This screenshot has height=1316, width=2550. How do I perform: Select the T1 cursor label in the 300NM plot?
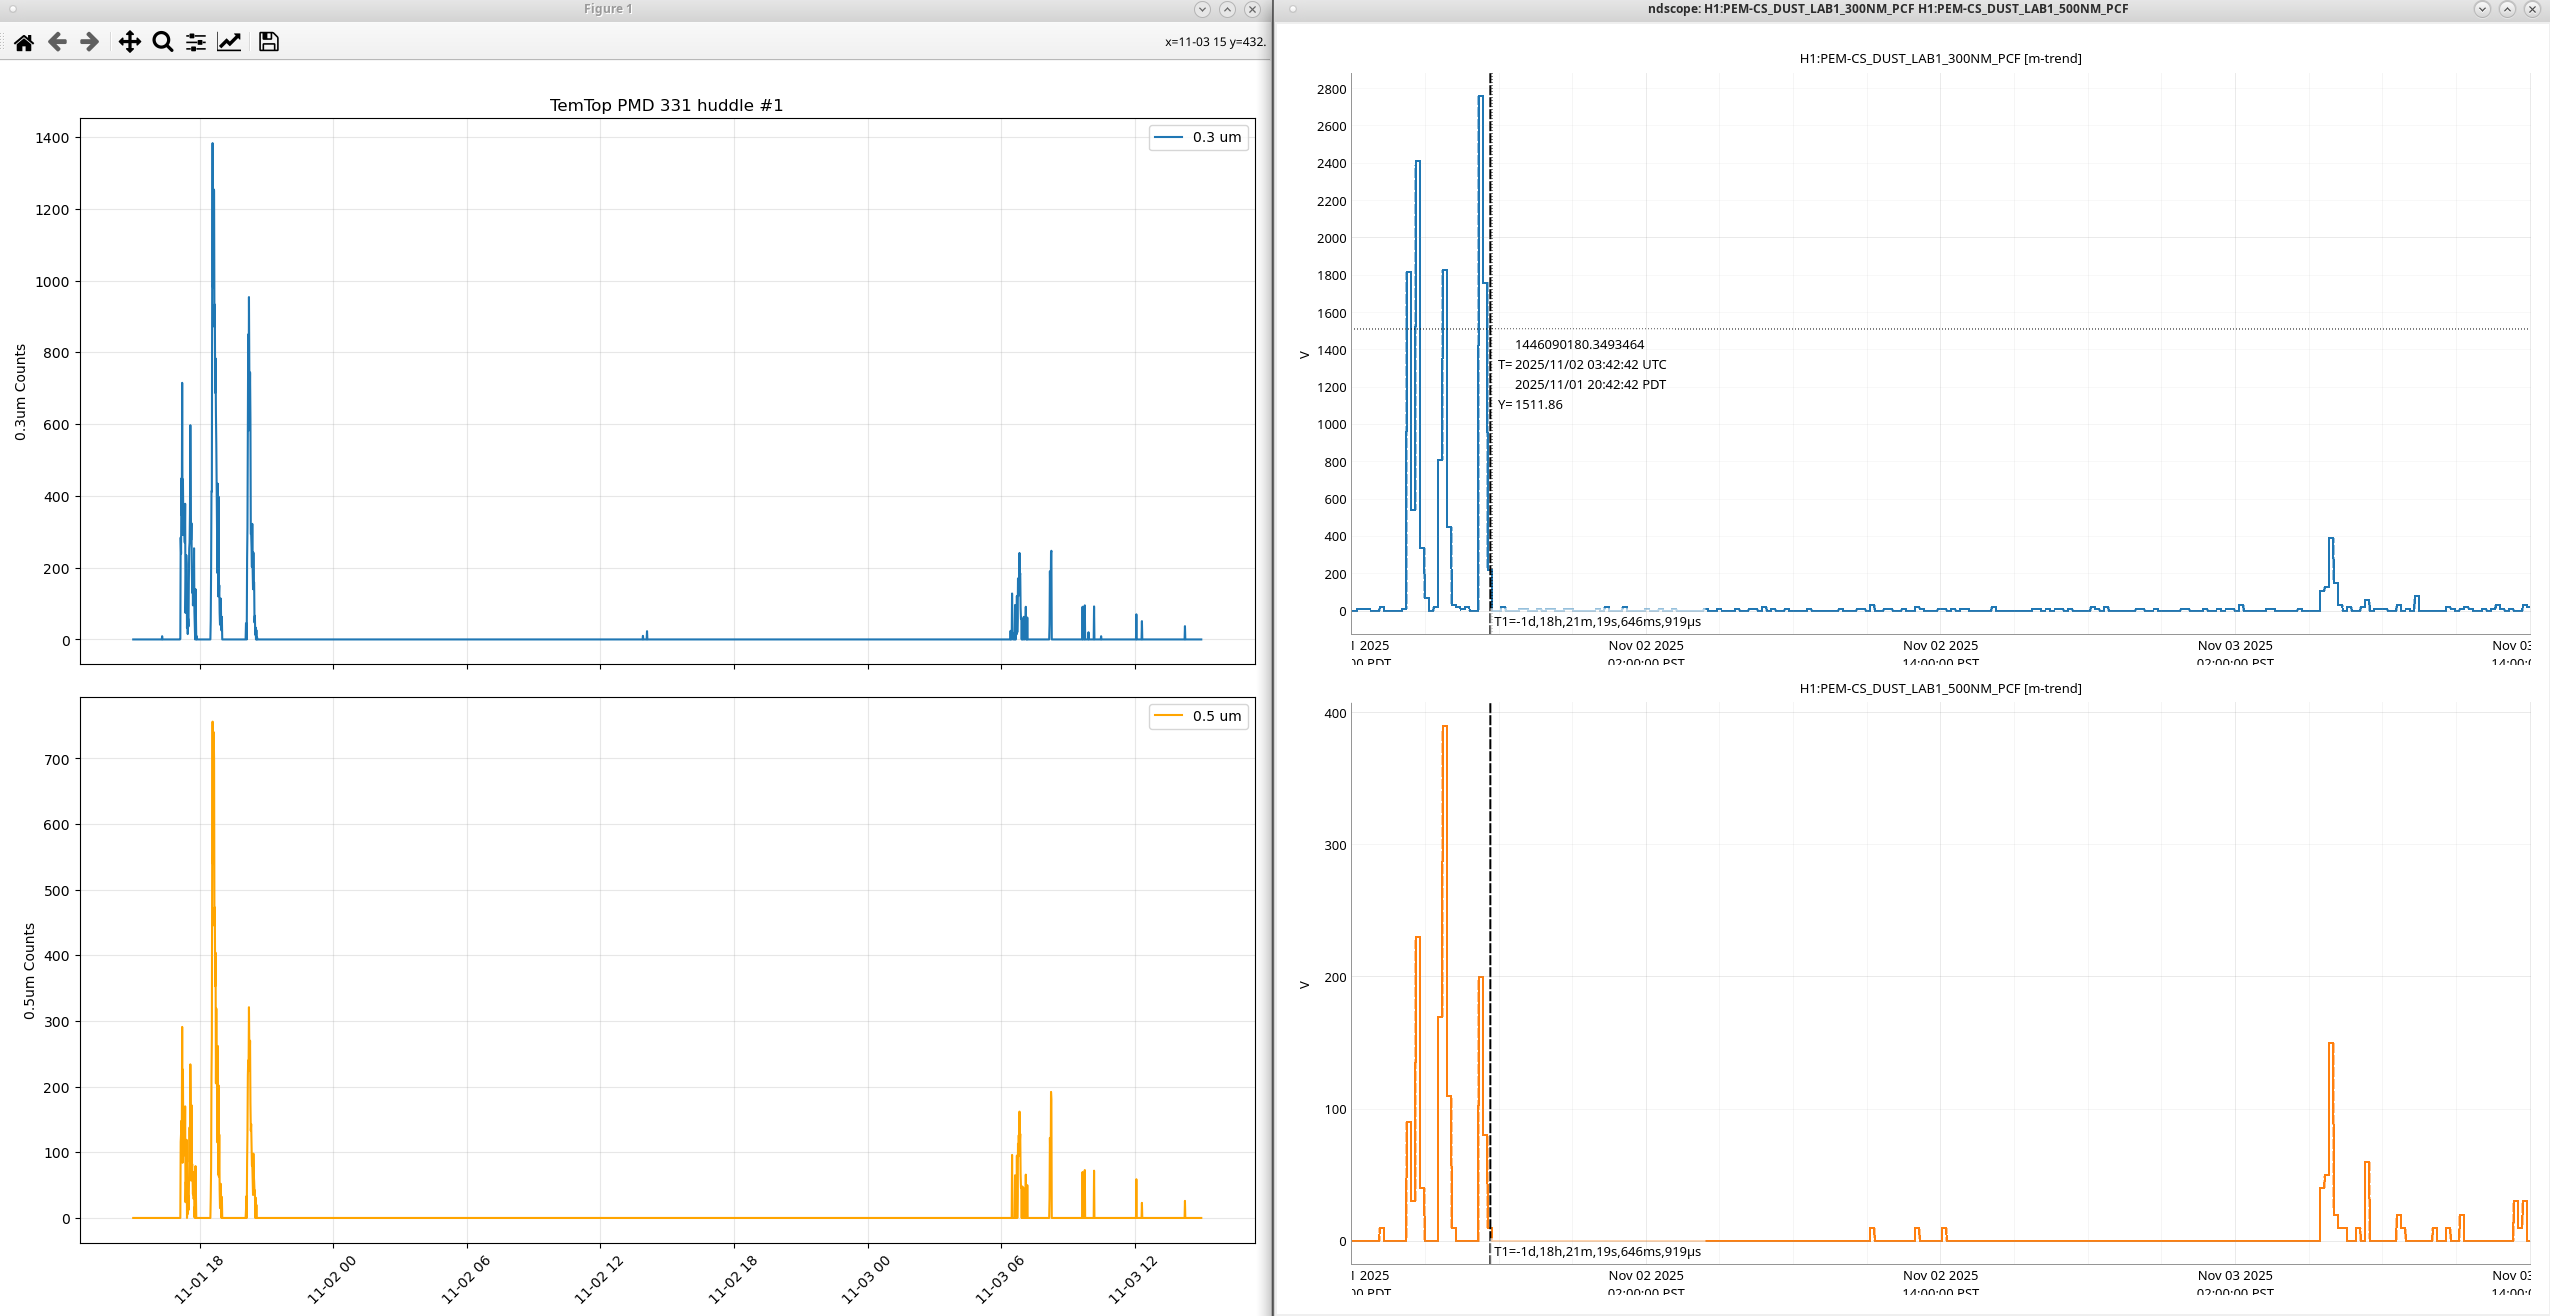point(1597,622)
